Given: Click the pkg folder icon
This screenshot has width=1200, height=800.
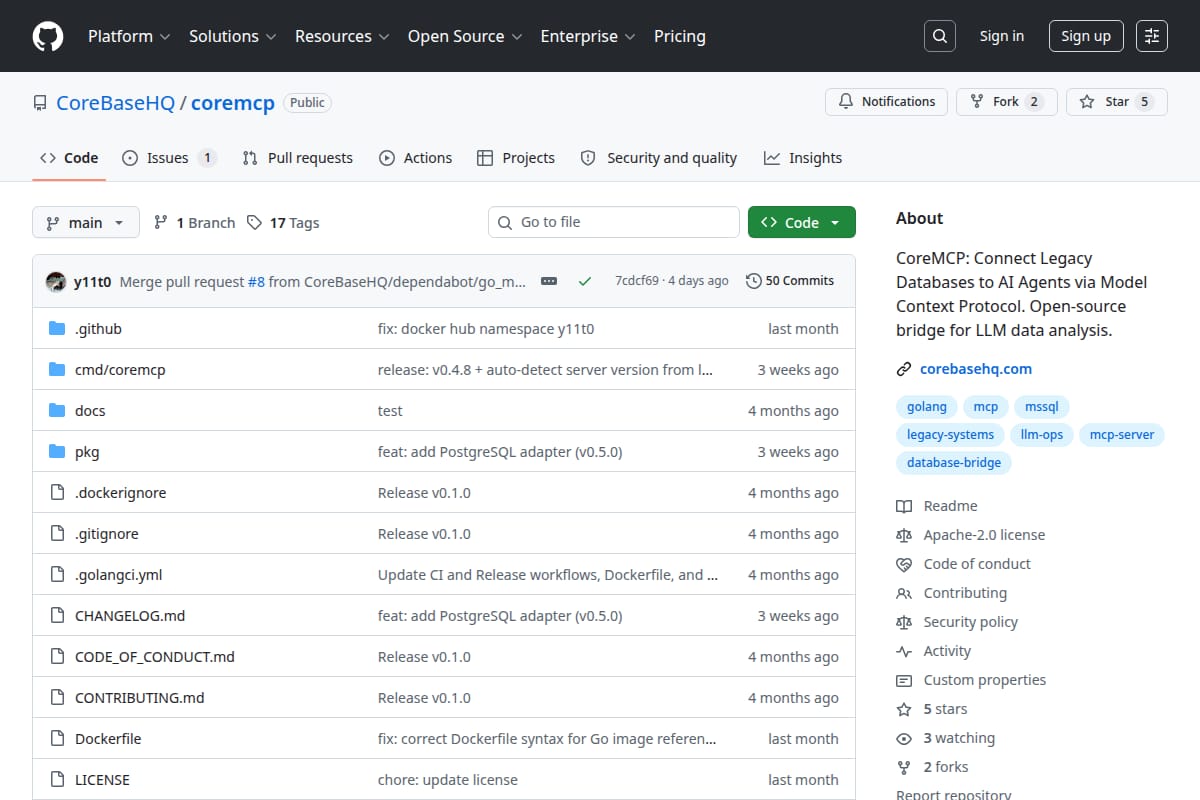Looking at the screenshot, I should (x=57, y=452).
